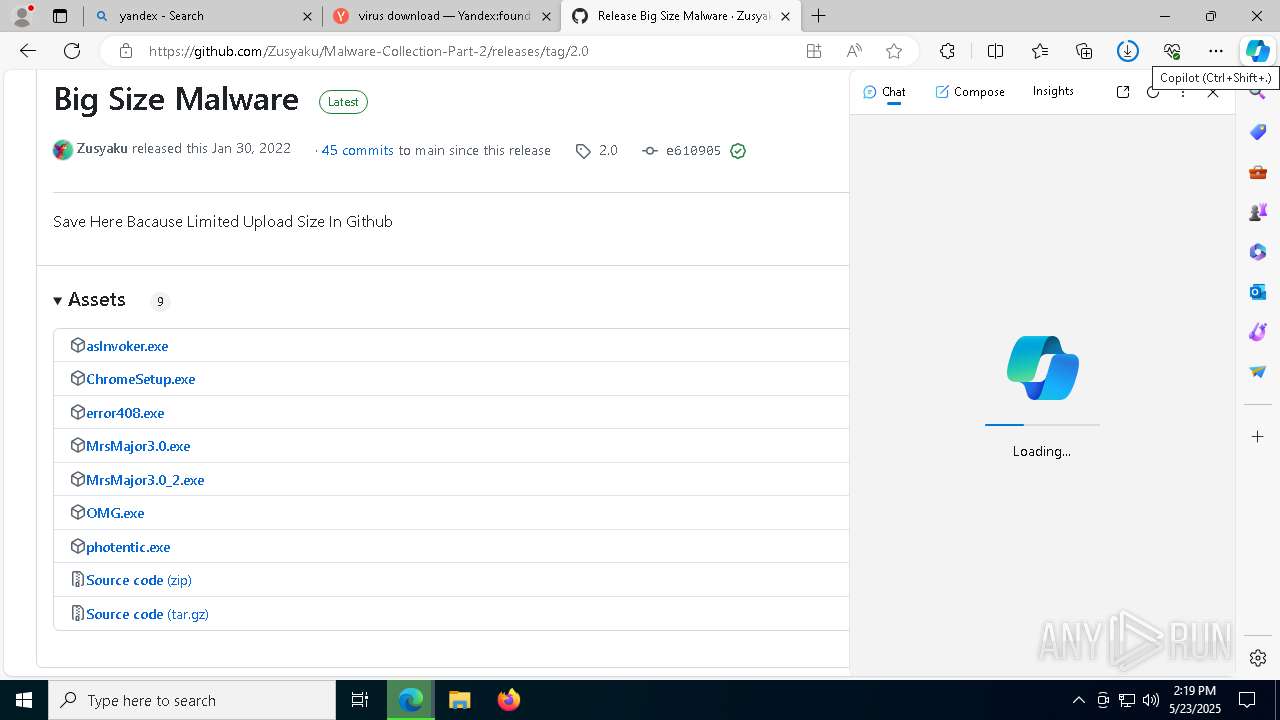Switch to the virus download Yandex tab

[x=441, y=16]
